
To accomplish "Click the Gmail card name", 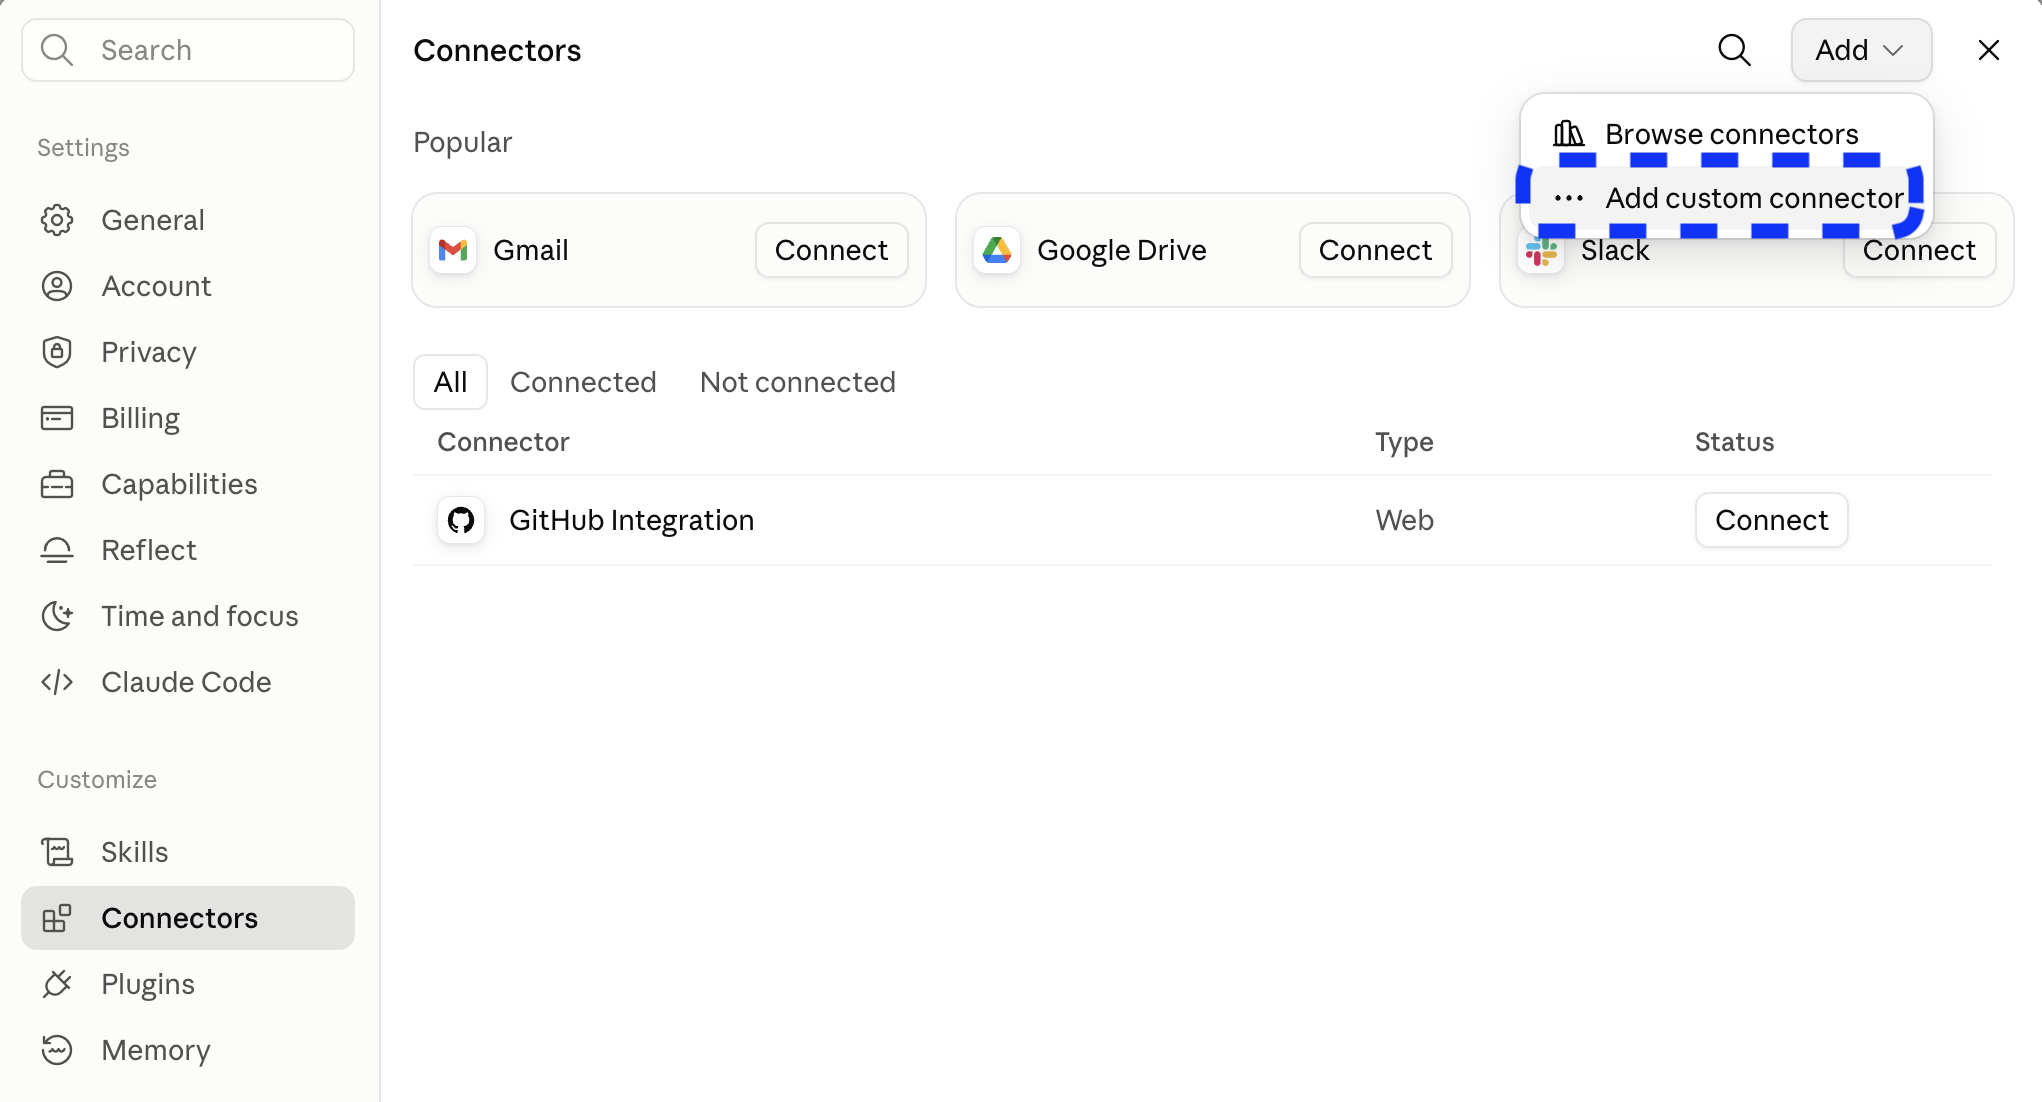I will pyautogui.click(x=530, y=250).
